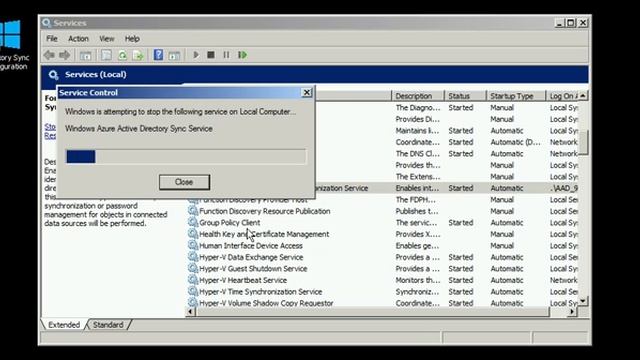Sort by the Status column header
This screenshot has height=360, width=640.
465,96
